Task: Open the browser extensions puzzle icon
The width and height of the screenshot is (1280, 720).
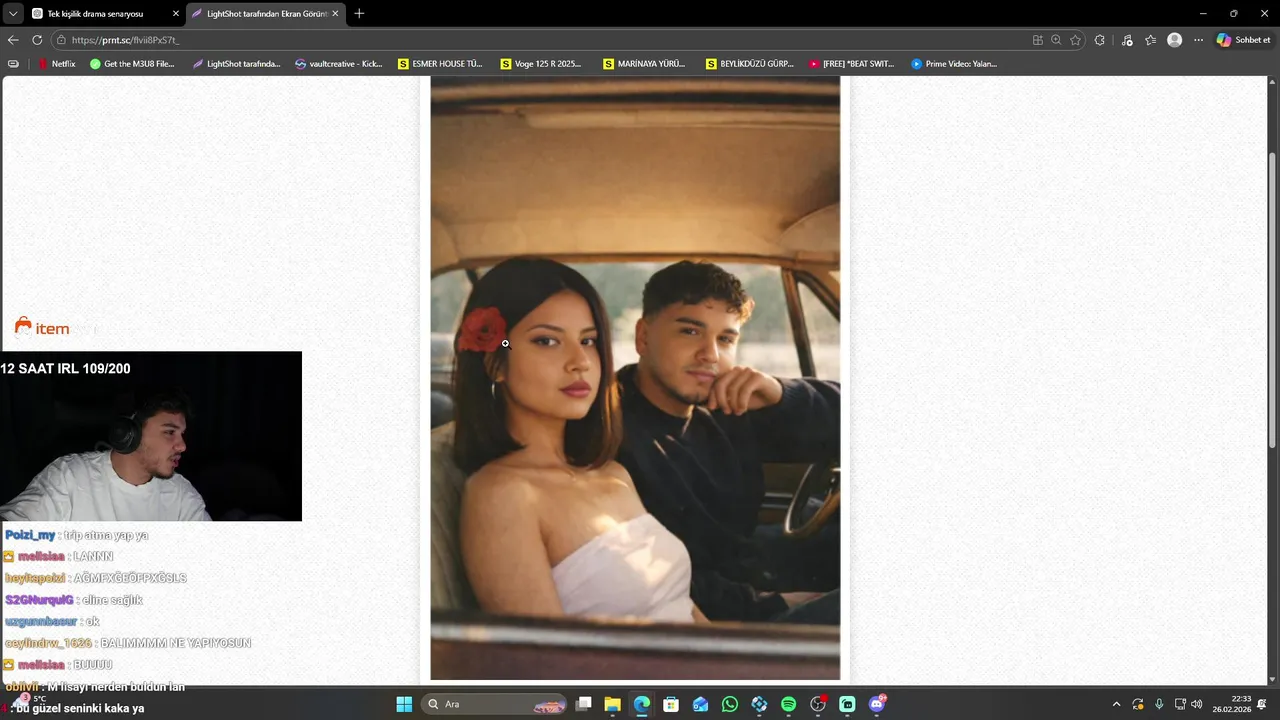Action: 1100,40
